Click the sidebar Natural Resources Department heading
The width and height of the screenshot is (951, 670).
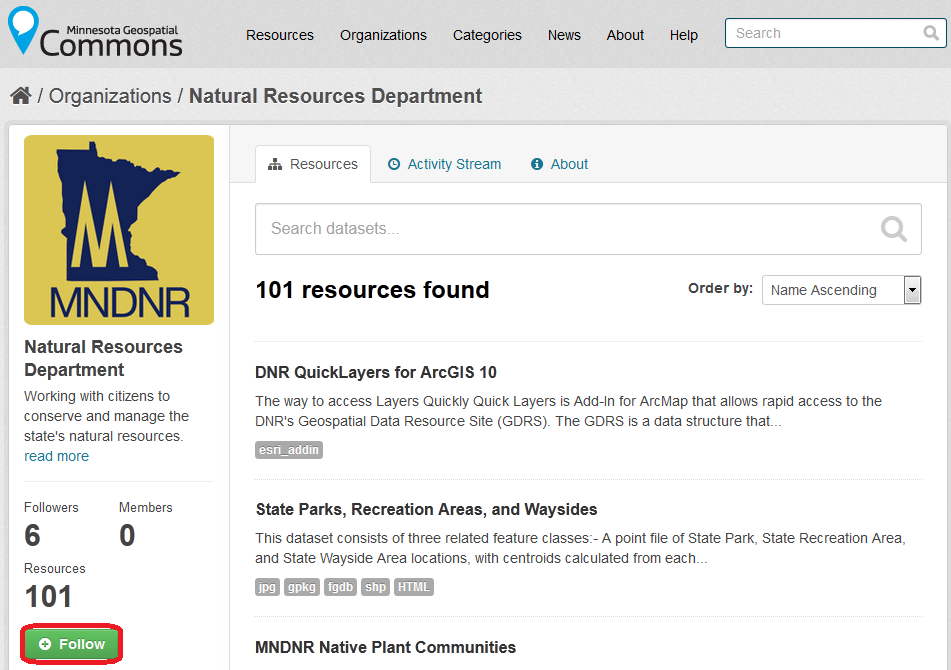[x=103, y=358]
